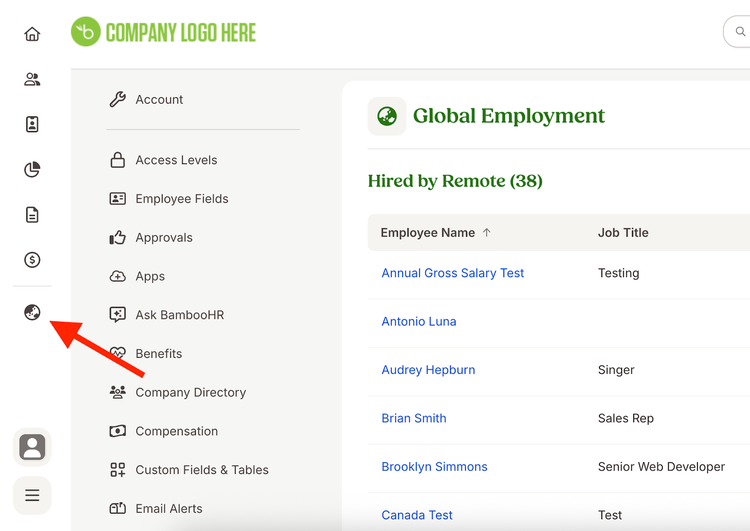Open the People icon in sidebar
Screen dimensions: 750x531
[32, 79]
